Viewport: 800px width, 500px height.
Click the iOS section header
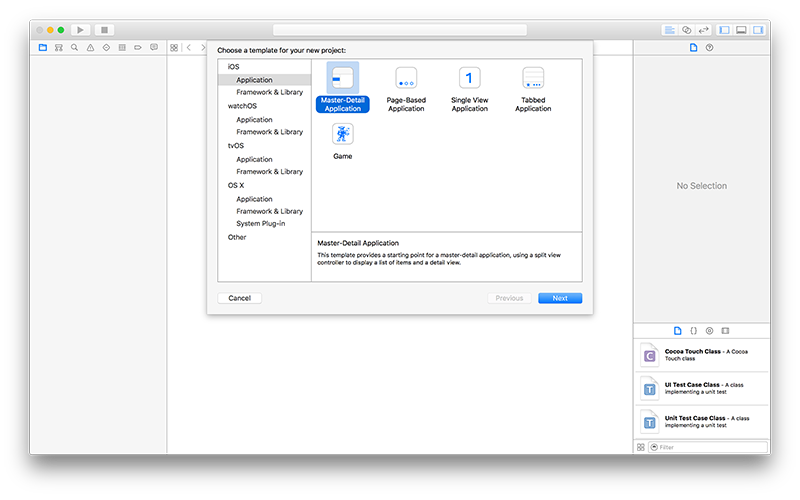[234, 67]
